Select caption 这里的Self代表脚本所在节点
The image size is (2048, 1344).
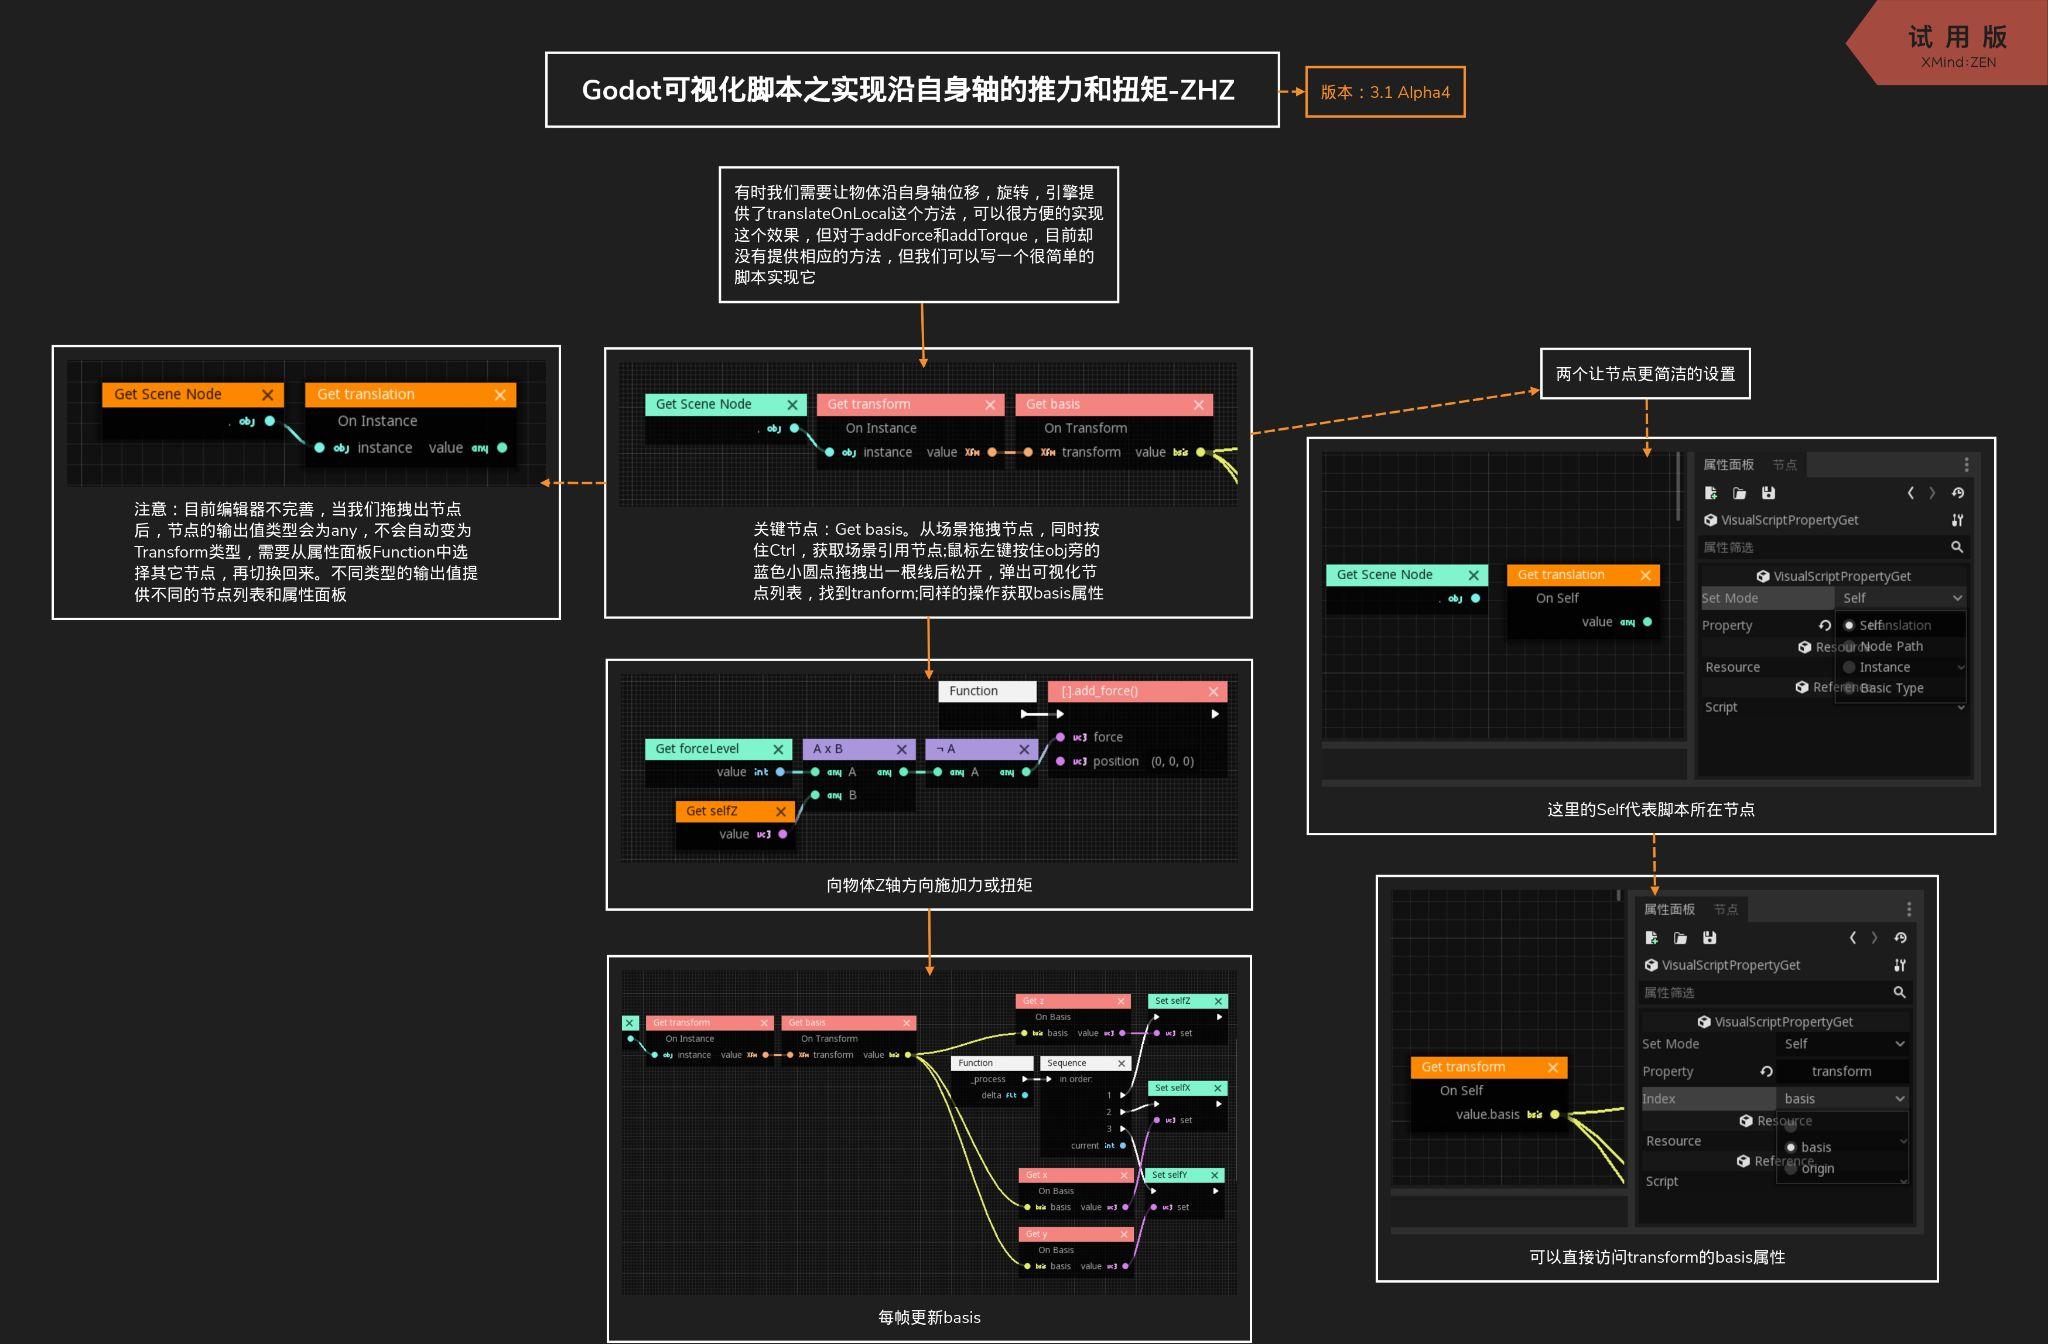[1651, 810]
